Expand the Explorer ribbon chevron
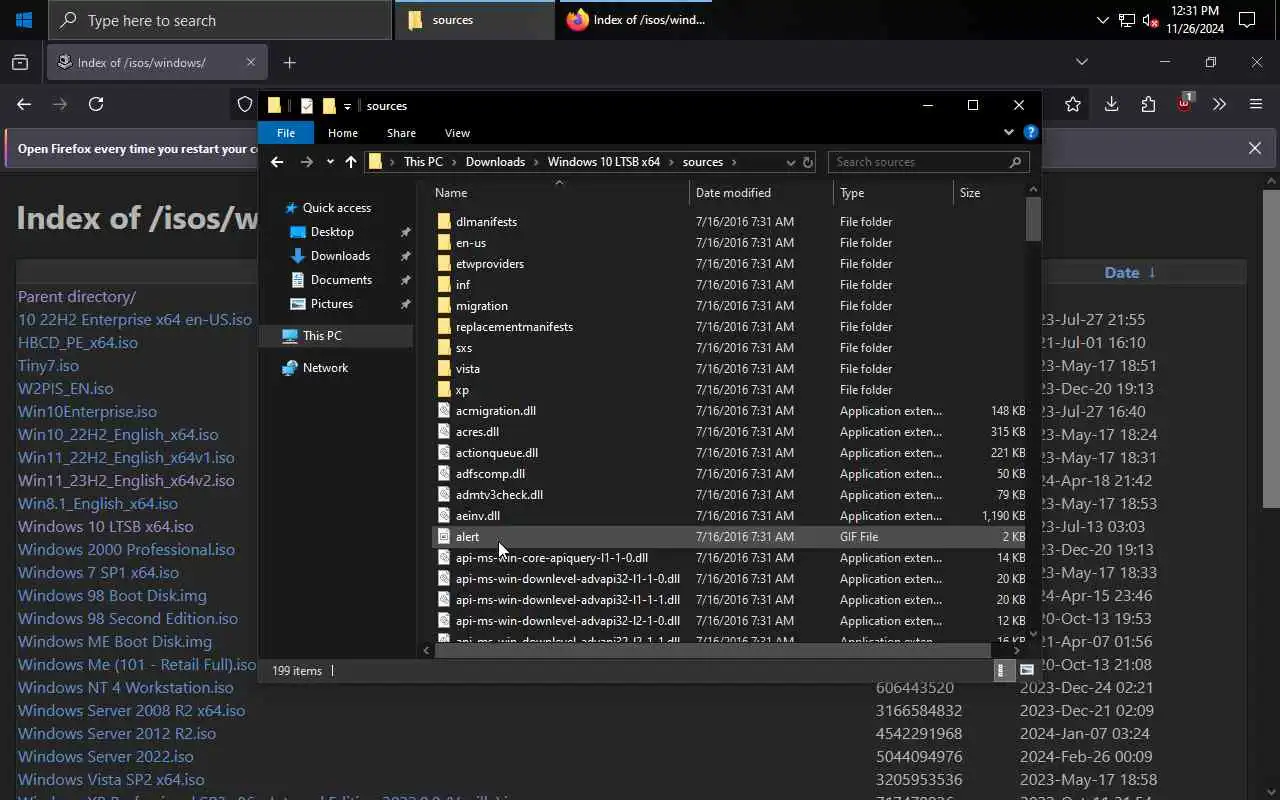This screenshot has height=800, width=1280. coord(1008,132)
